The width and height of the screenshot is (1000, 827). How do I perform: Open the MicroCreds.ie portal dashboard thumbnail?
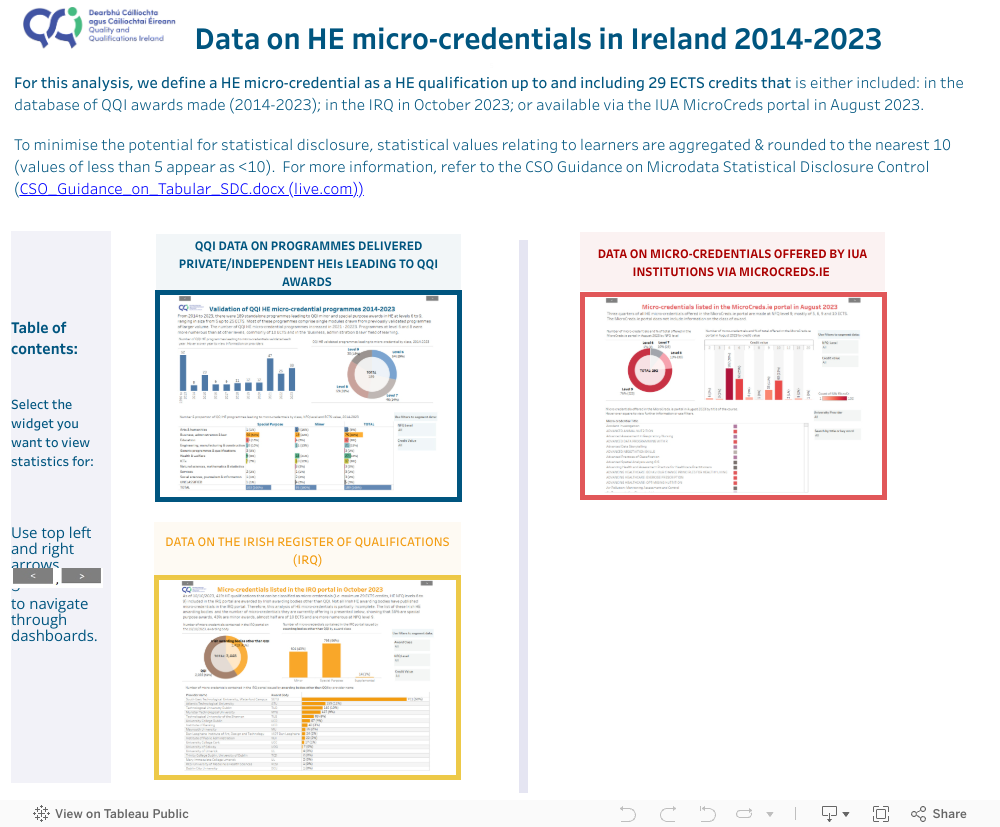point(733,396)
